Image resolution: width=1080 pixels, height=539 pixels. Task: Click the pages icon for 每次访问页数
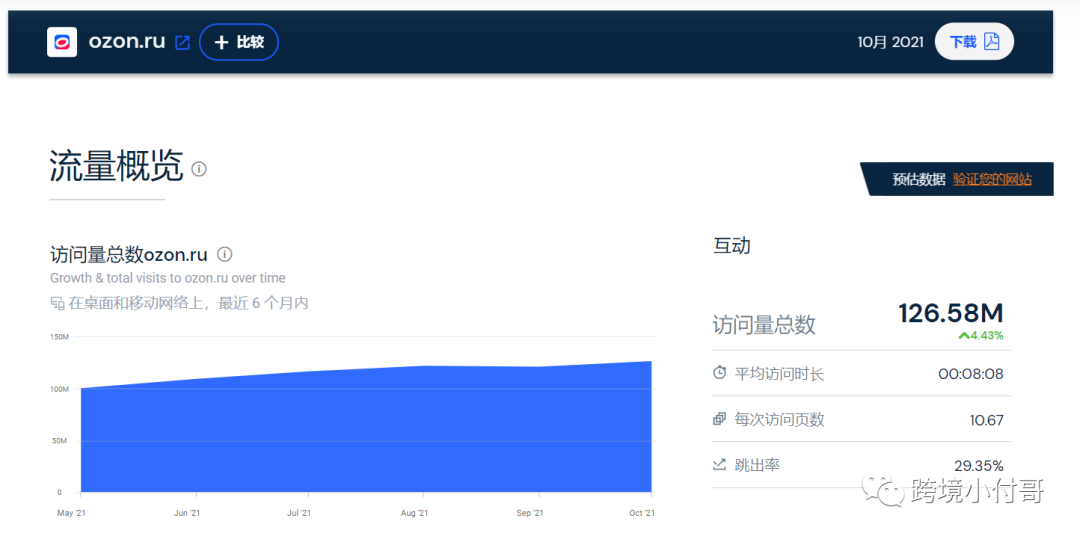(x=719, y=419)
